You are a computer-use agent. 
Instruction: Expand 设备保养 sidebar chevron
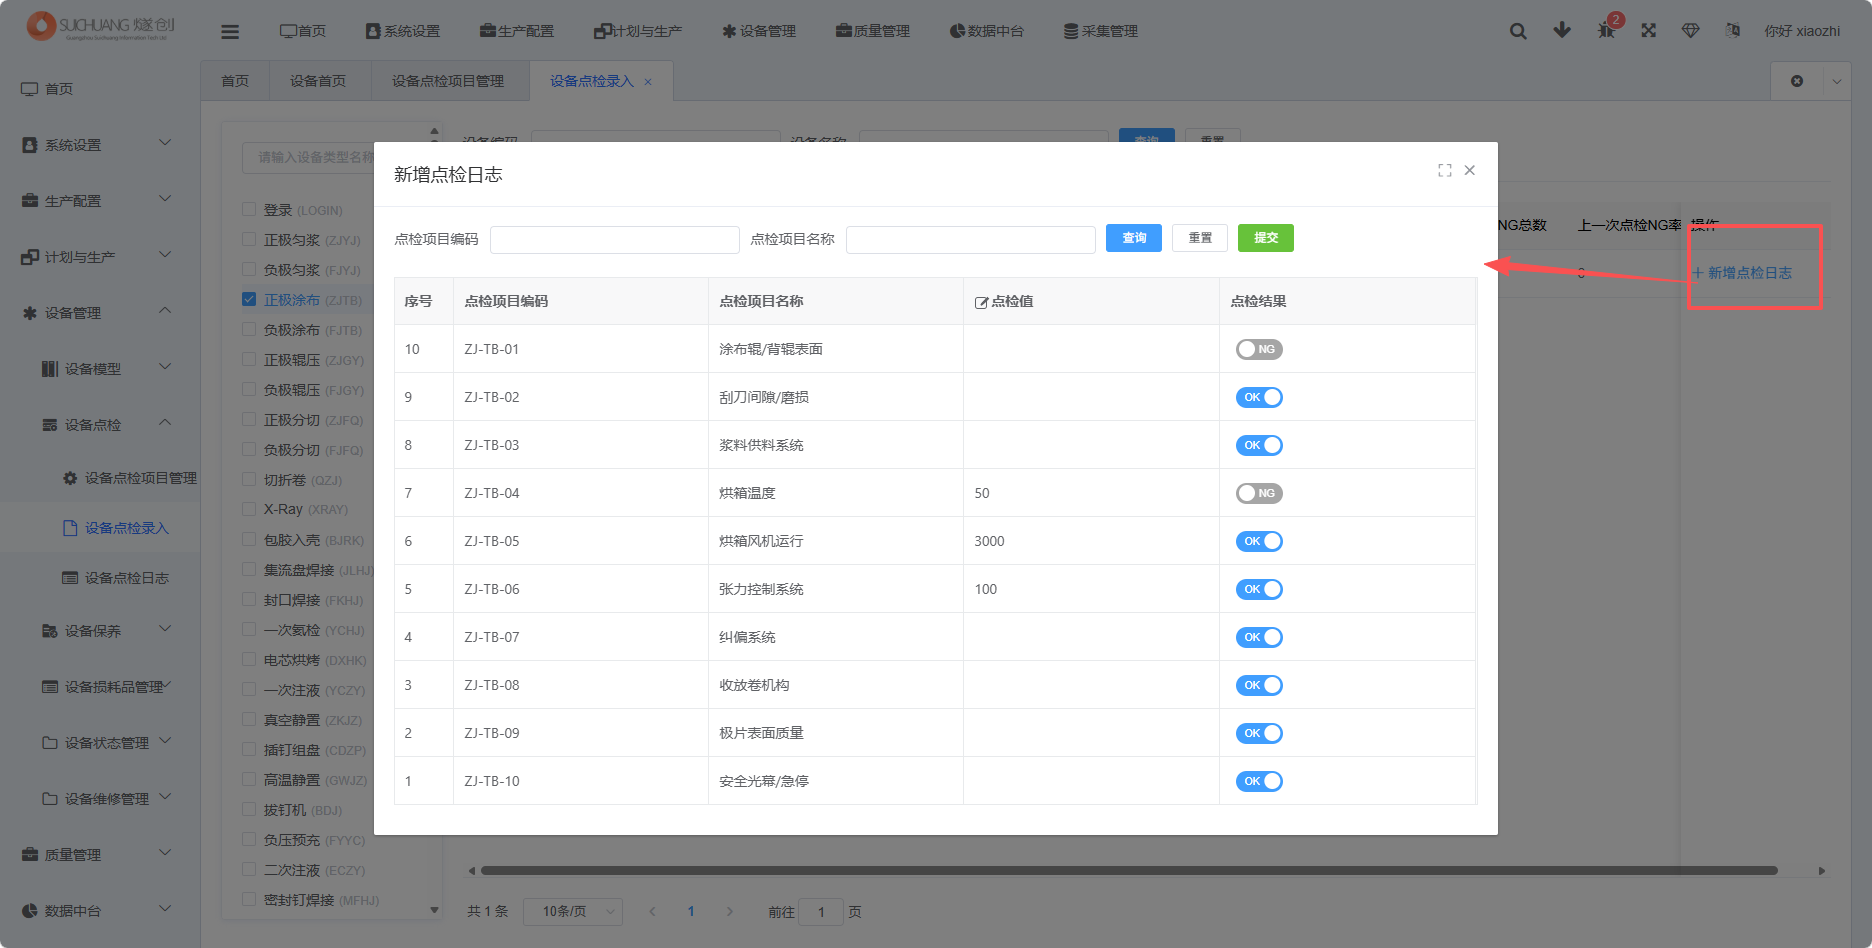pyautogui.click(x=165, y=629)
